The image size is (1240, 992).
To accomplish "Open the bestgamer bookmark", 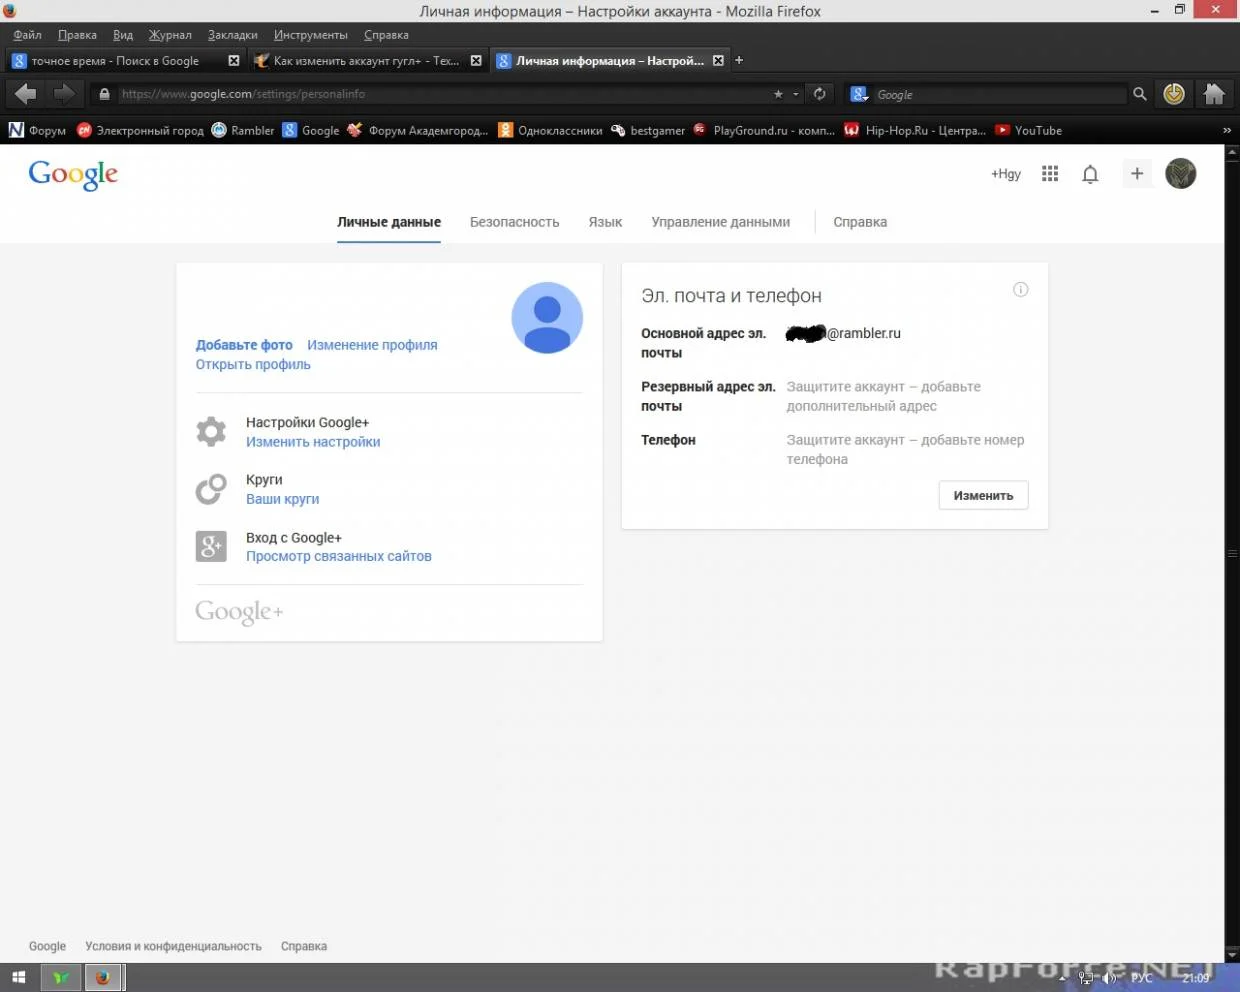I will (x=648, y=130).
